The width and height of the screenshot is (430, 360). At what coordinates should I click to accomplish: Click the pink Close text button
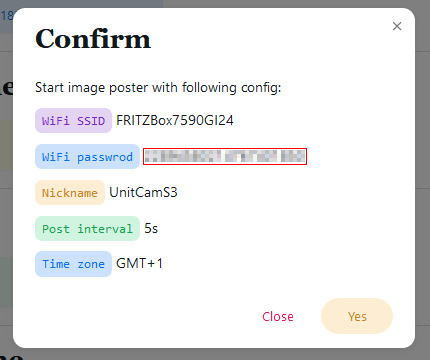[278, 316]
